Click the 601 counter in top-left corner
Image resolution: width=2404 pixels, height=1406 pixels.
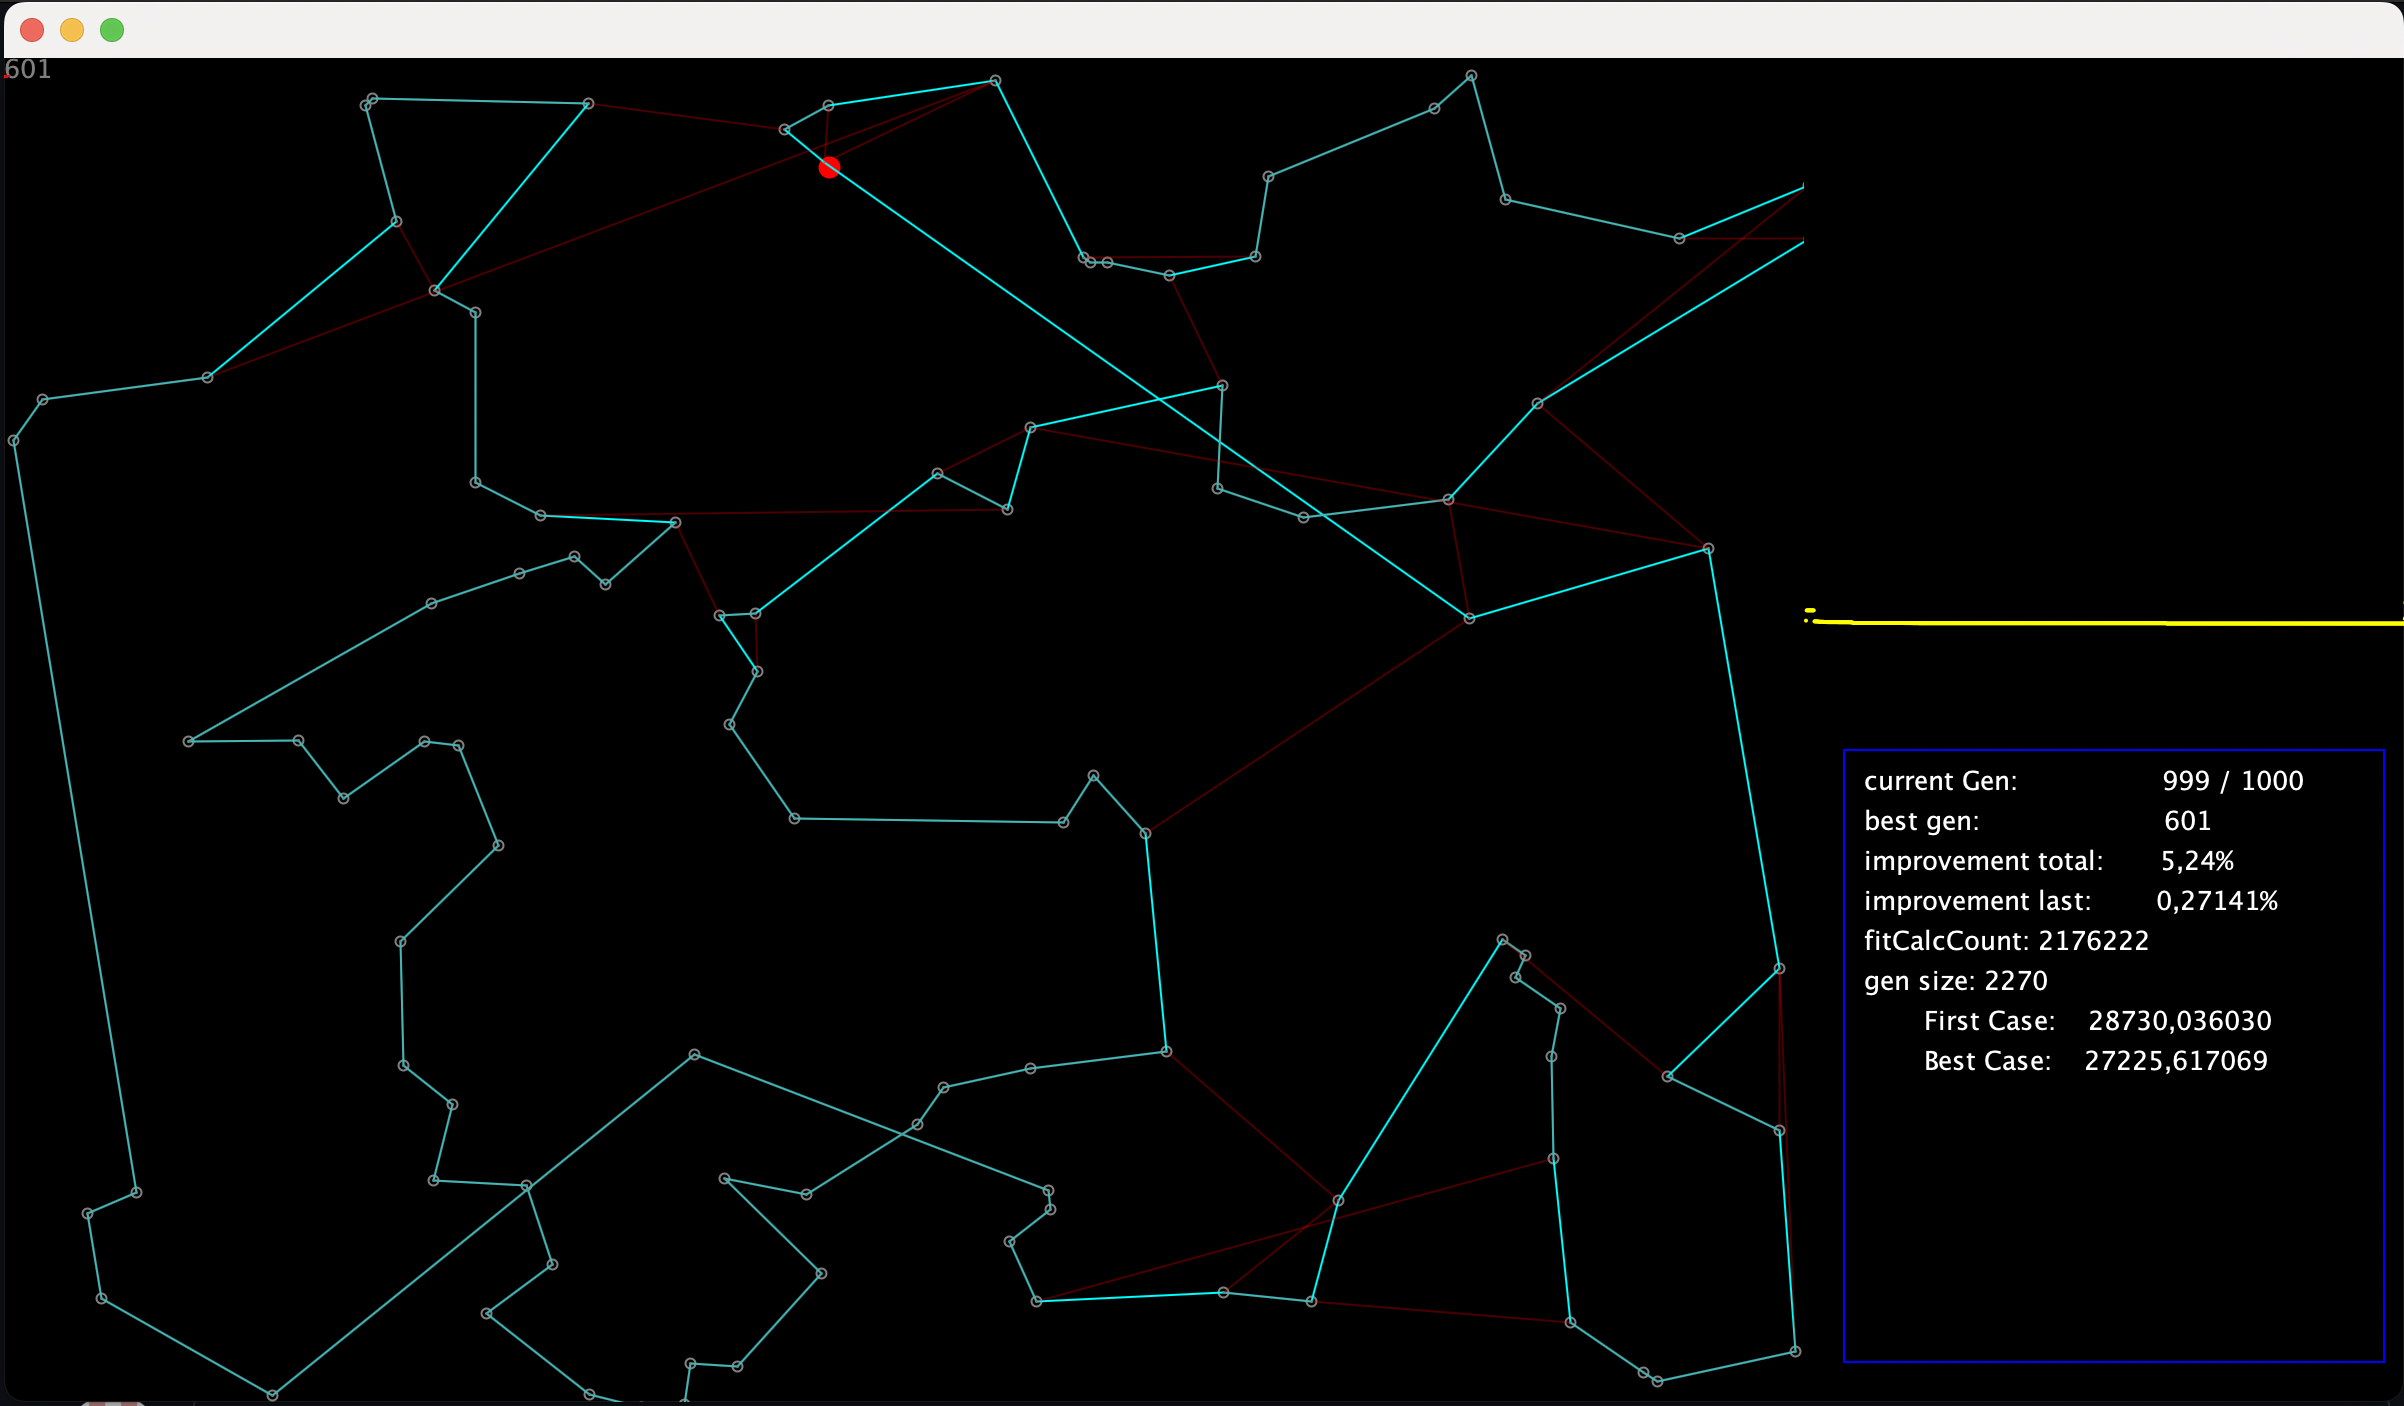[x=28, y=69]
